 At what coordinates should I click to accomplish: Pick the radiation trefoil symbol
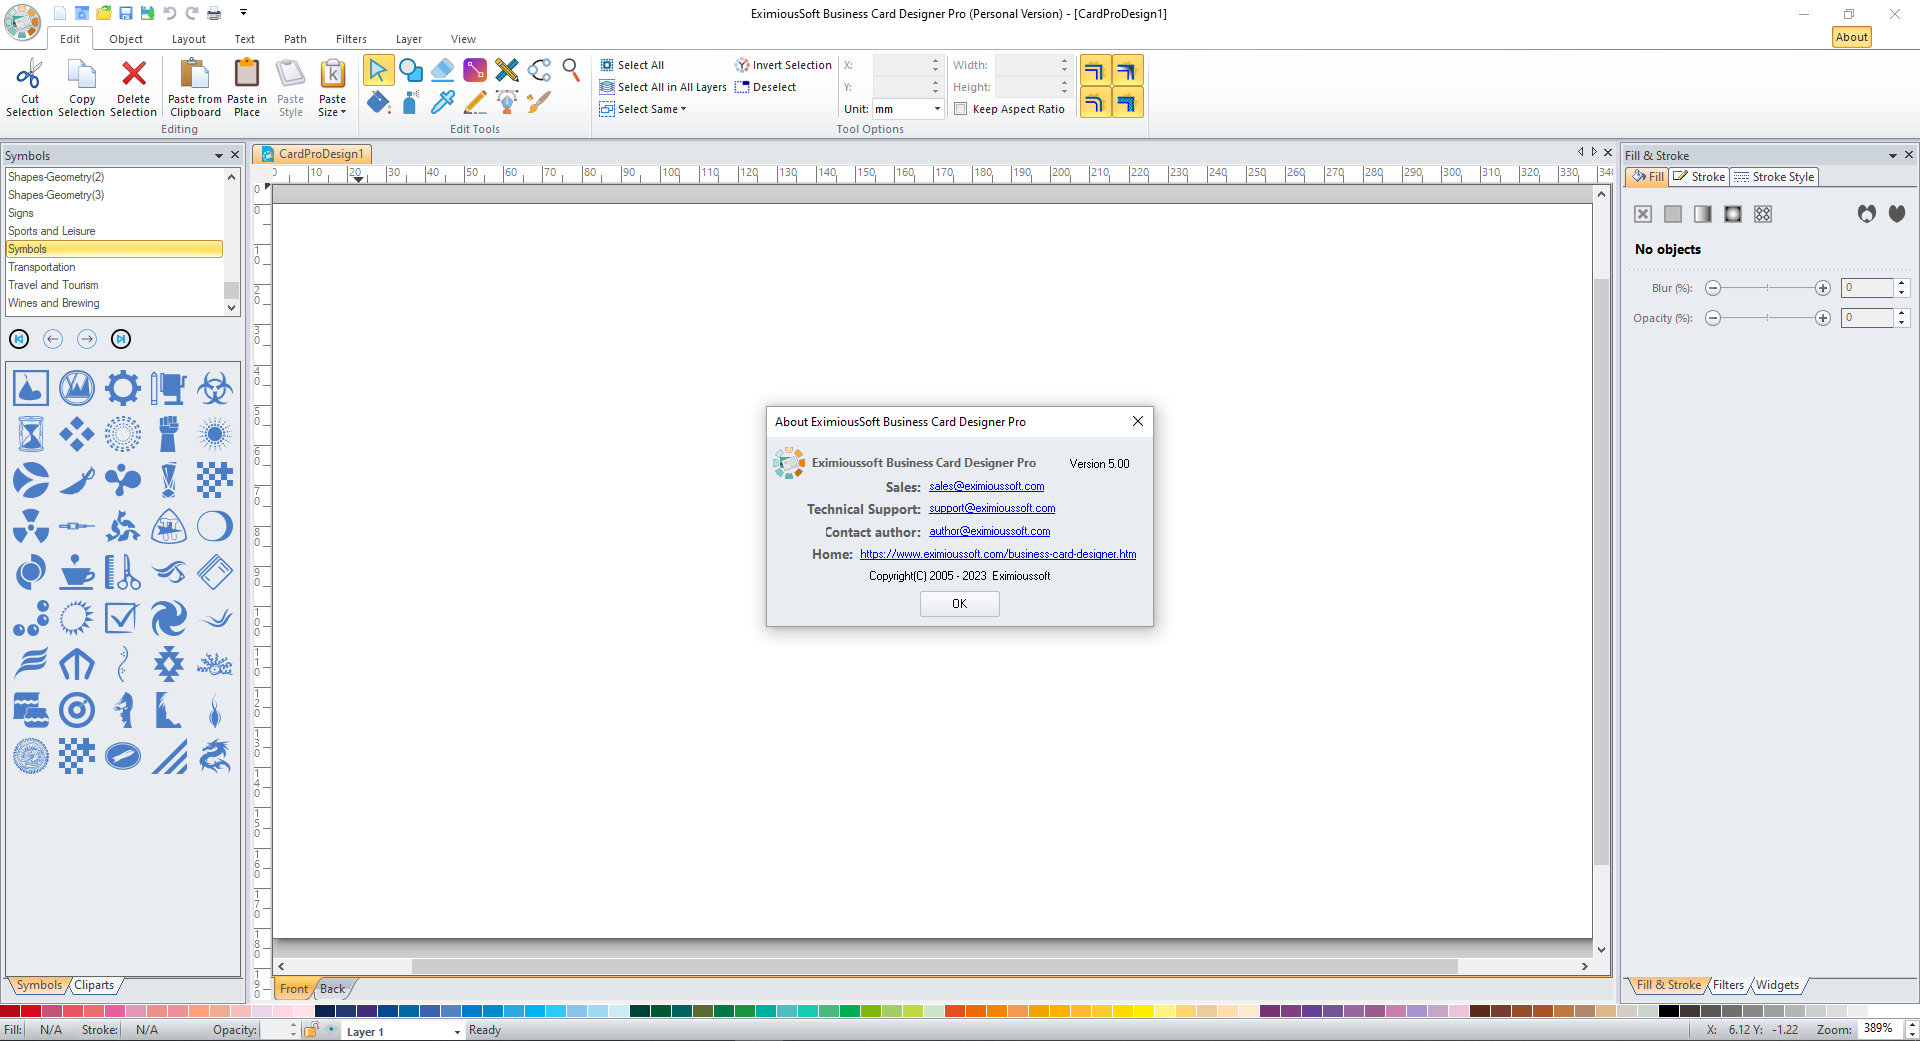(x=31, y=526)
